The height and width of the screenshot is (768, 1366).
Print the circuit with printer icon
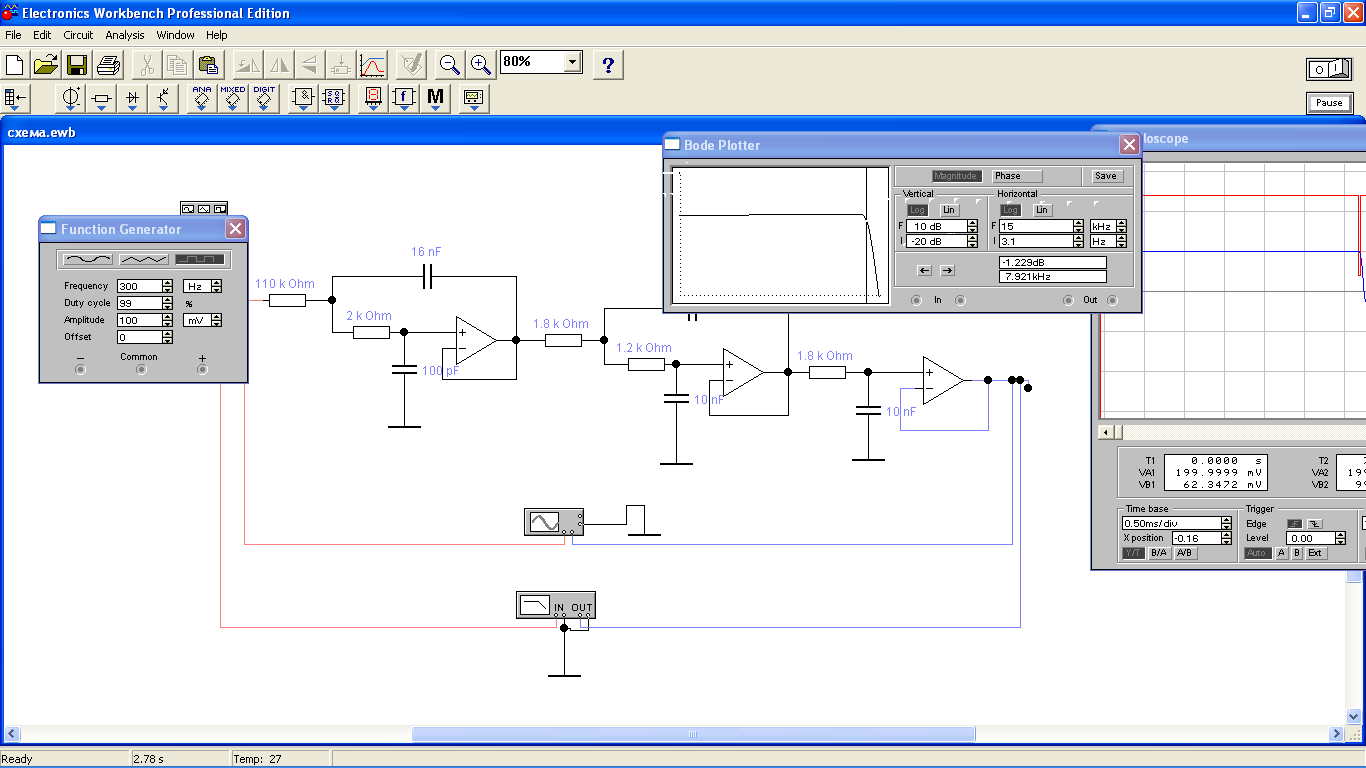pyautogui.click(x=108, y=65)
